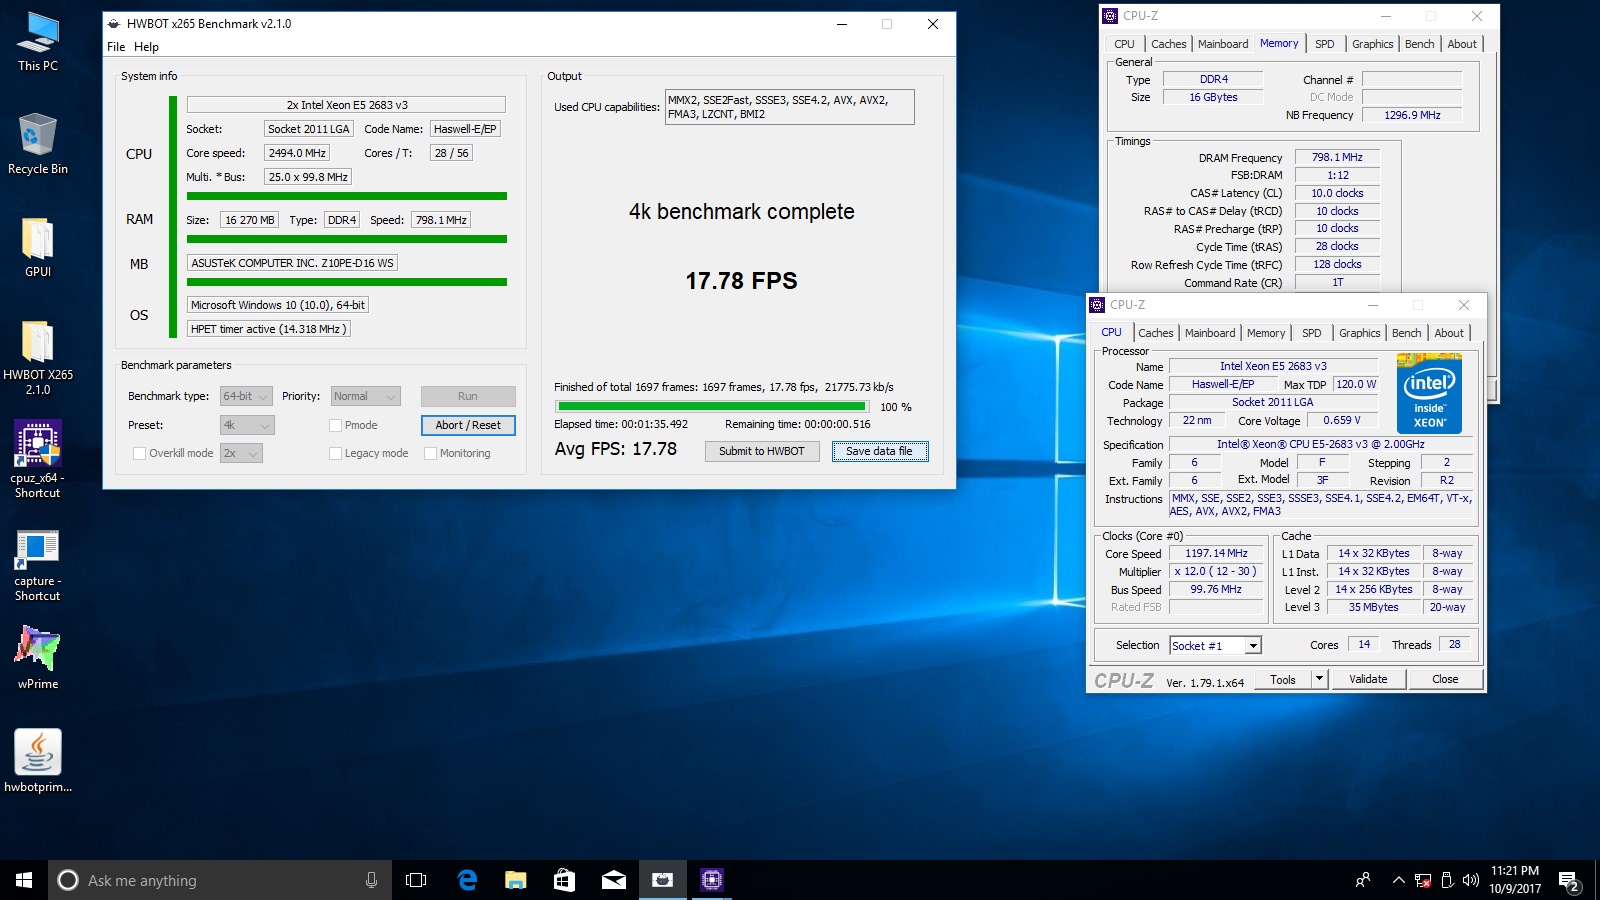Switch to Graphics tab in front CPU-Z

point(1359,333)
